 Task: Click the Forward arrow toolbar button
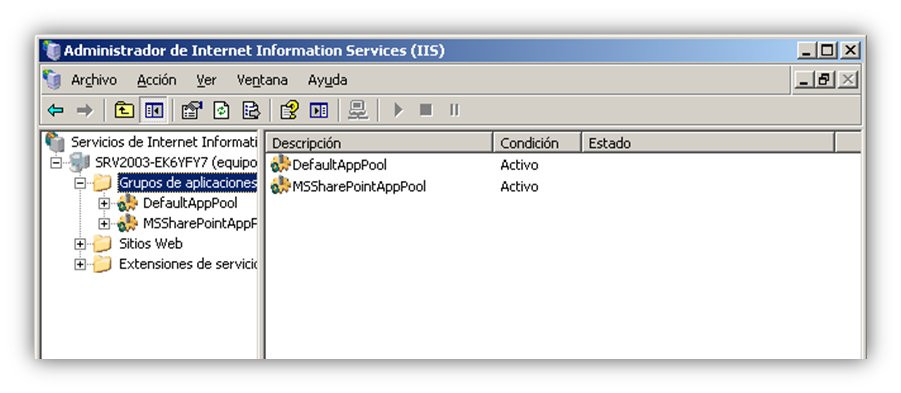pos(84,110)
